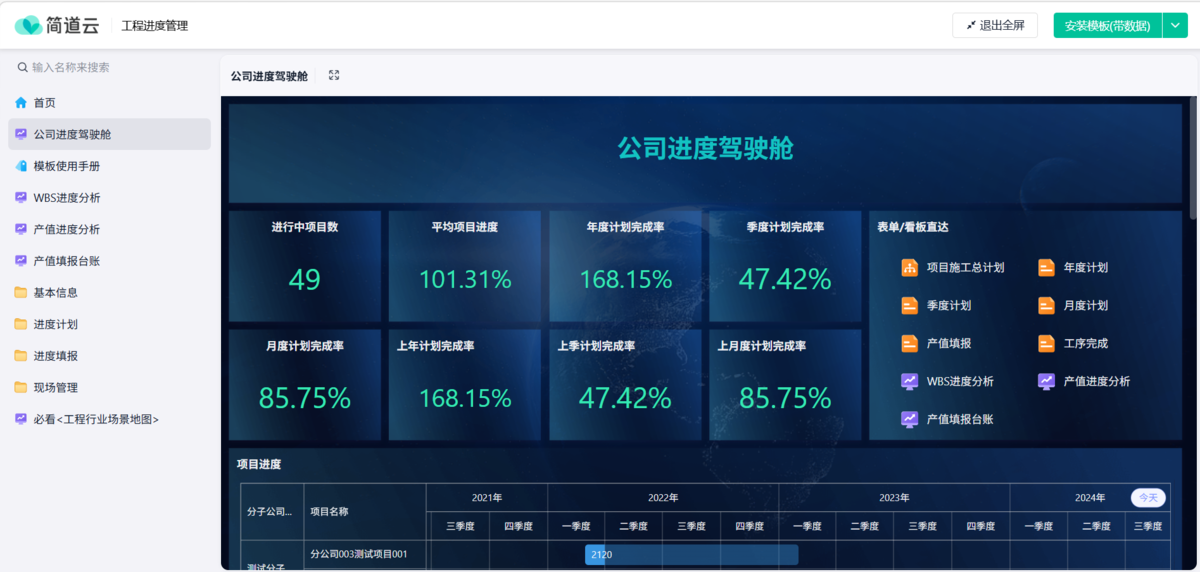The height and width of the screenshot is (572, 1200).
Task: Click the 上年计划完成率 168.15% value
Action: coord(465,398)
